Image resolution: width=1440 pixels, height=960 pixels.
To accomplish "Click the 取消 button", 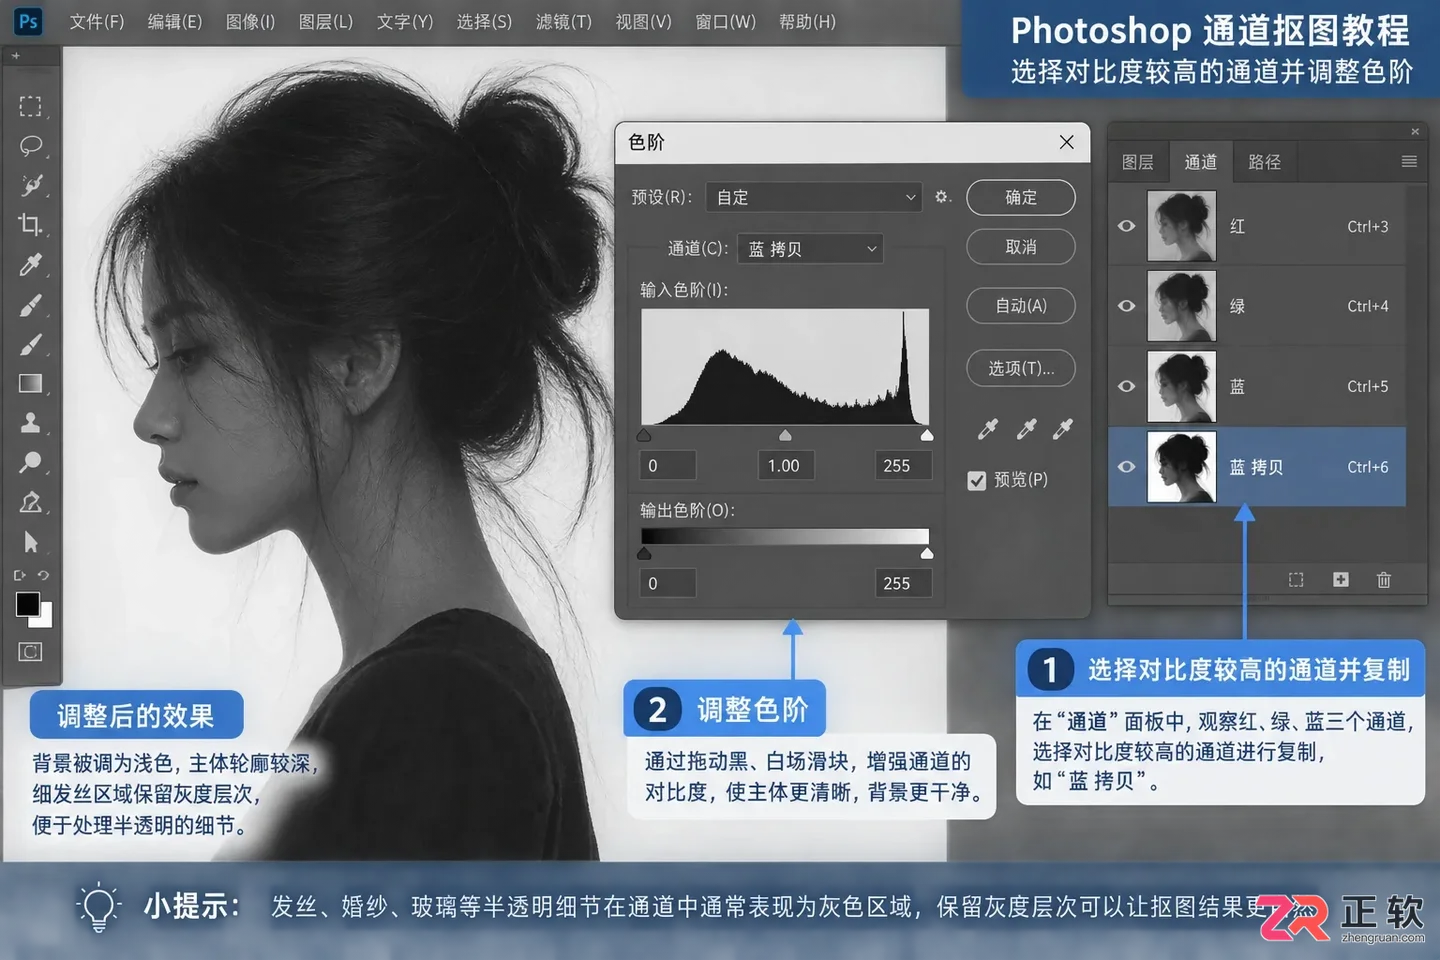I will coord(1021,247).
